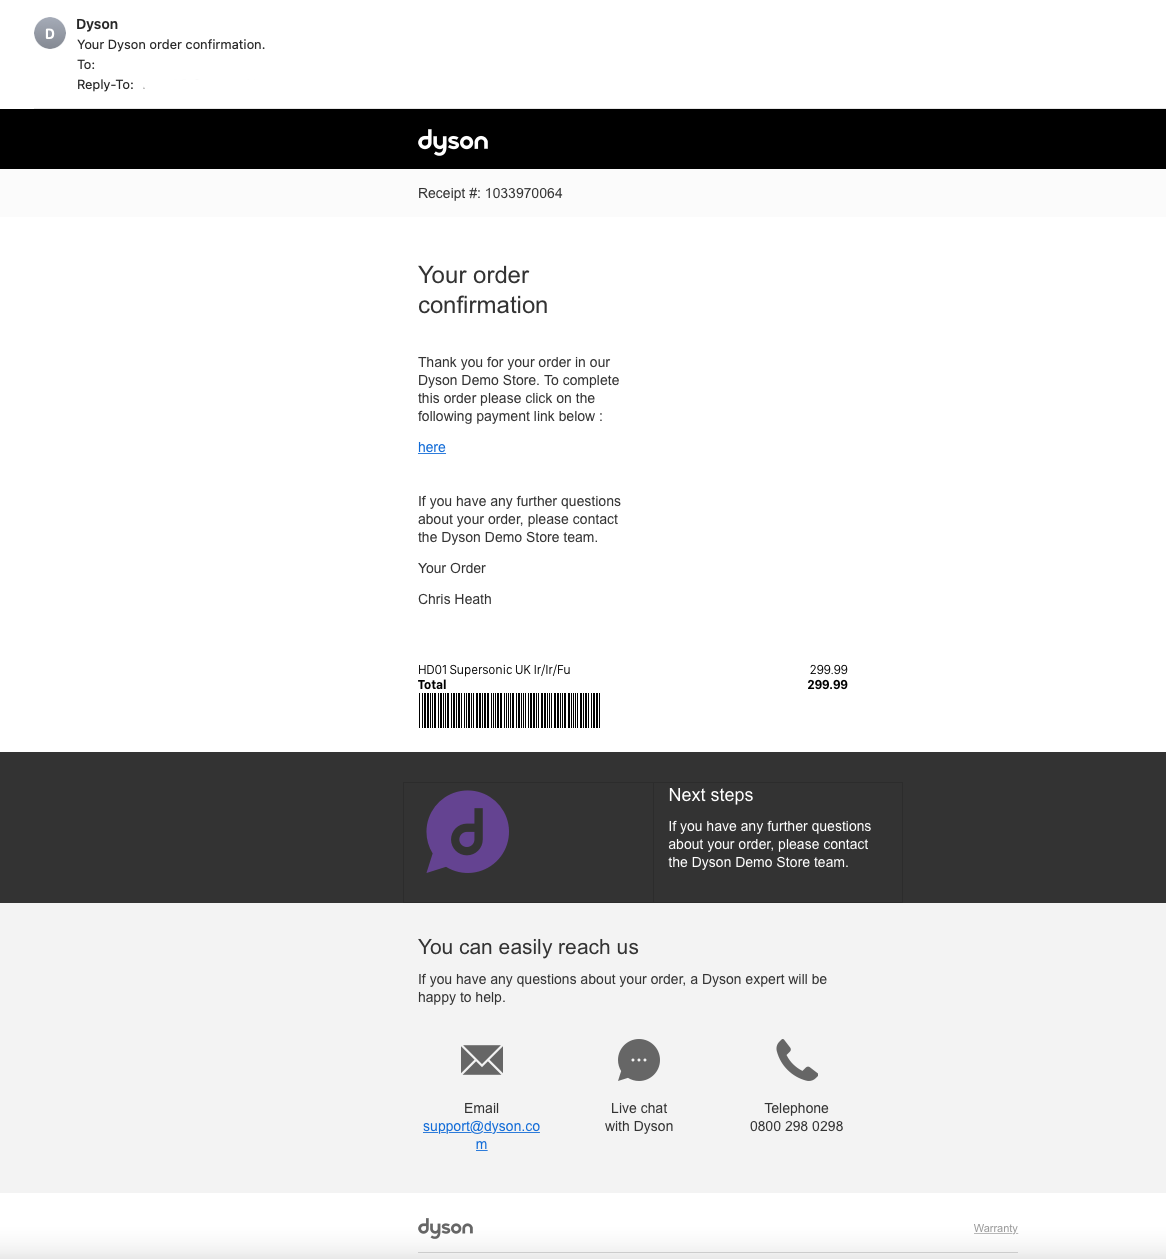Open the Live chat speech bubble icon
The width and height of the screenshot is (1166, 1259).
639,1060
